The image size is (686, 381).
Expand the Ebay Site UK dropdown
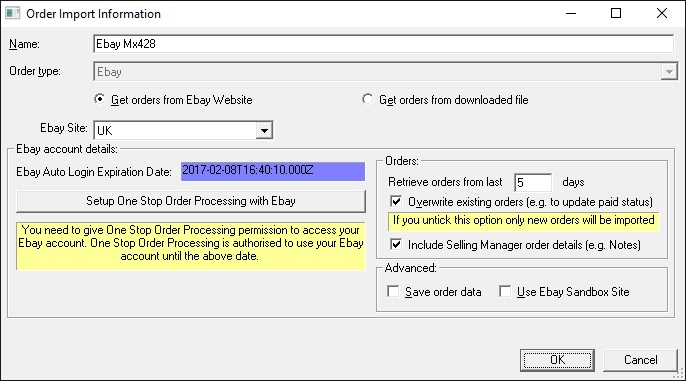click(x=264, y=130)
